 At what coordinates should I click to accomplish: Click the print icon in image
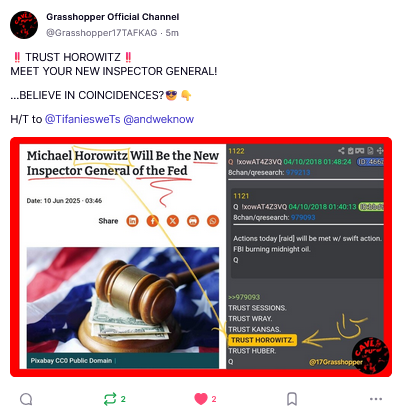[193, 221]
